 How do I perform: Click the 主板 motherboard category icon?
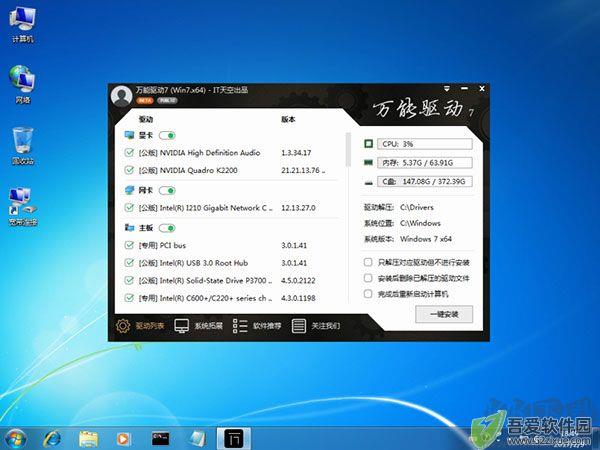click(x=130, y=228)
